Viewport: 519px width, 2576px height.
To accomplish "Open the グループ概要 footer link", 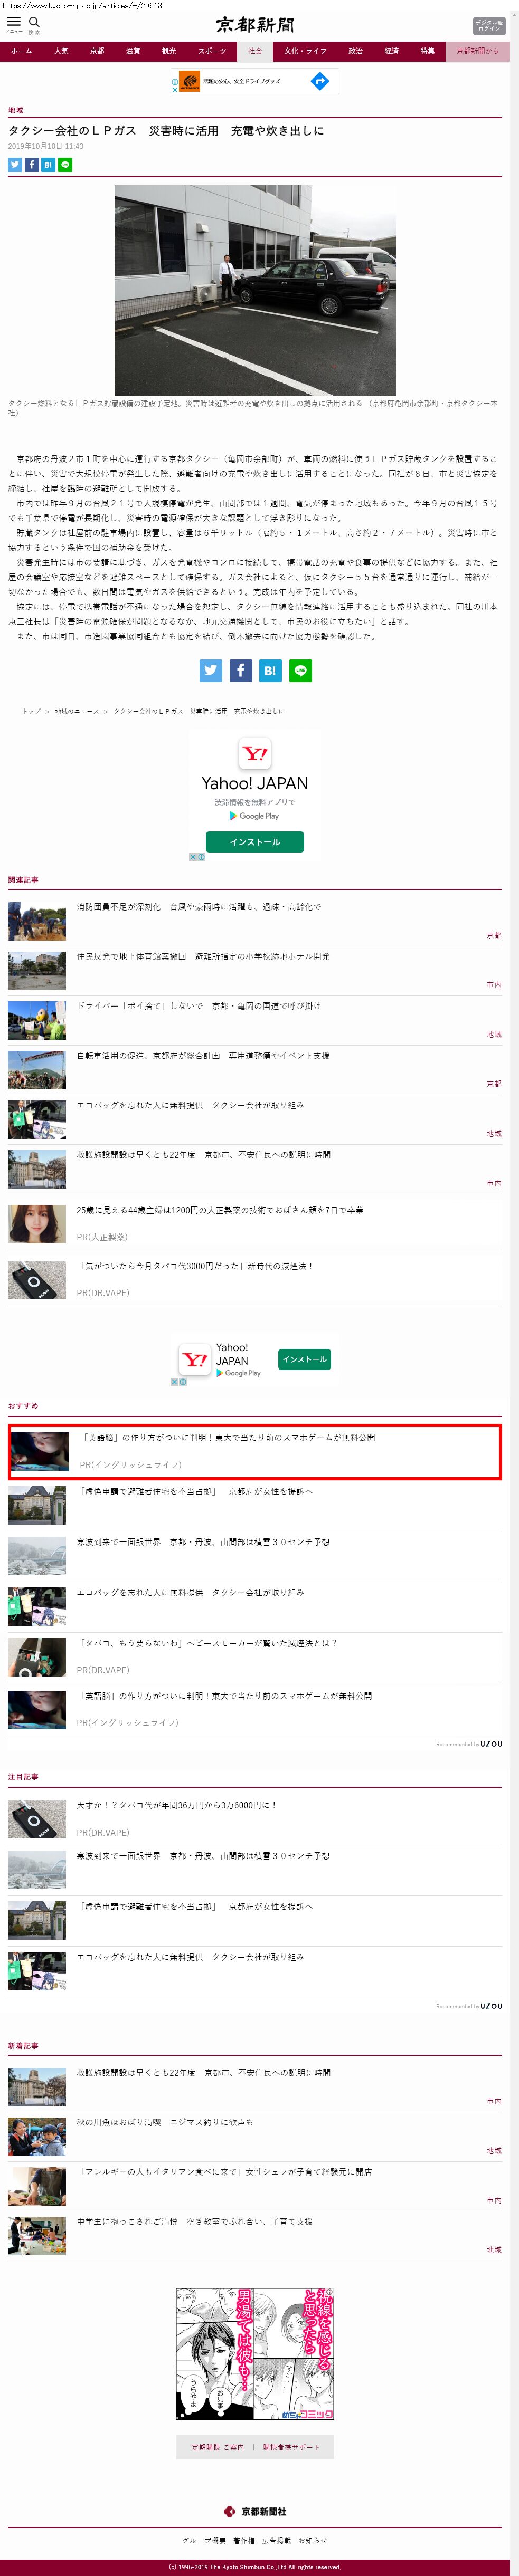I will point(204,2539).
